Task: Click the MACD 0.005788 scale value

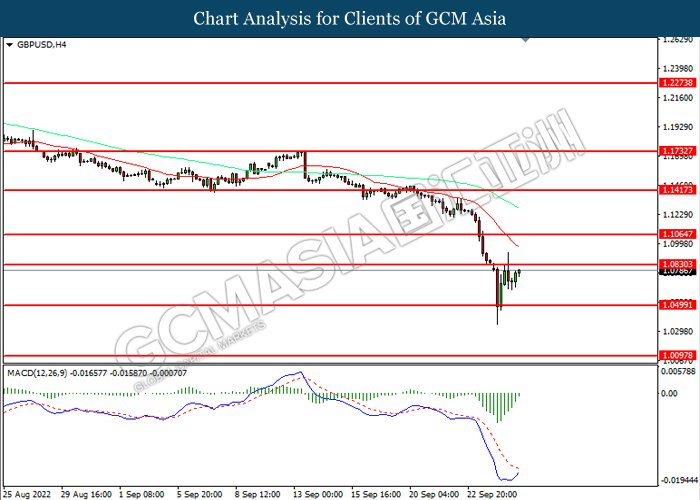Action: tap(678, 371)
